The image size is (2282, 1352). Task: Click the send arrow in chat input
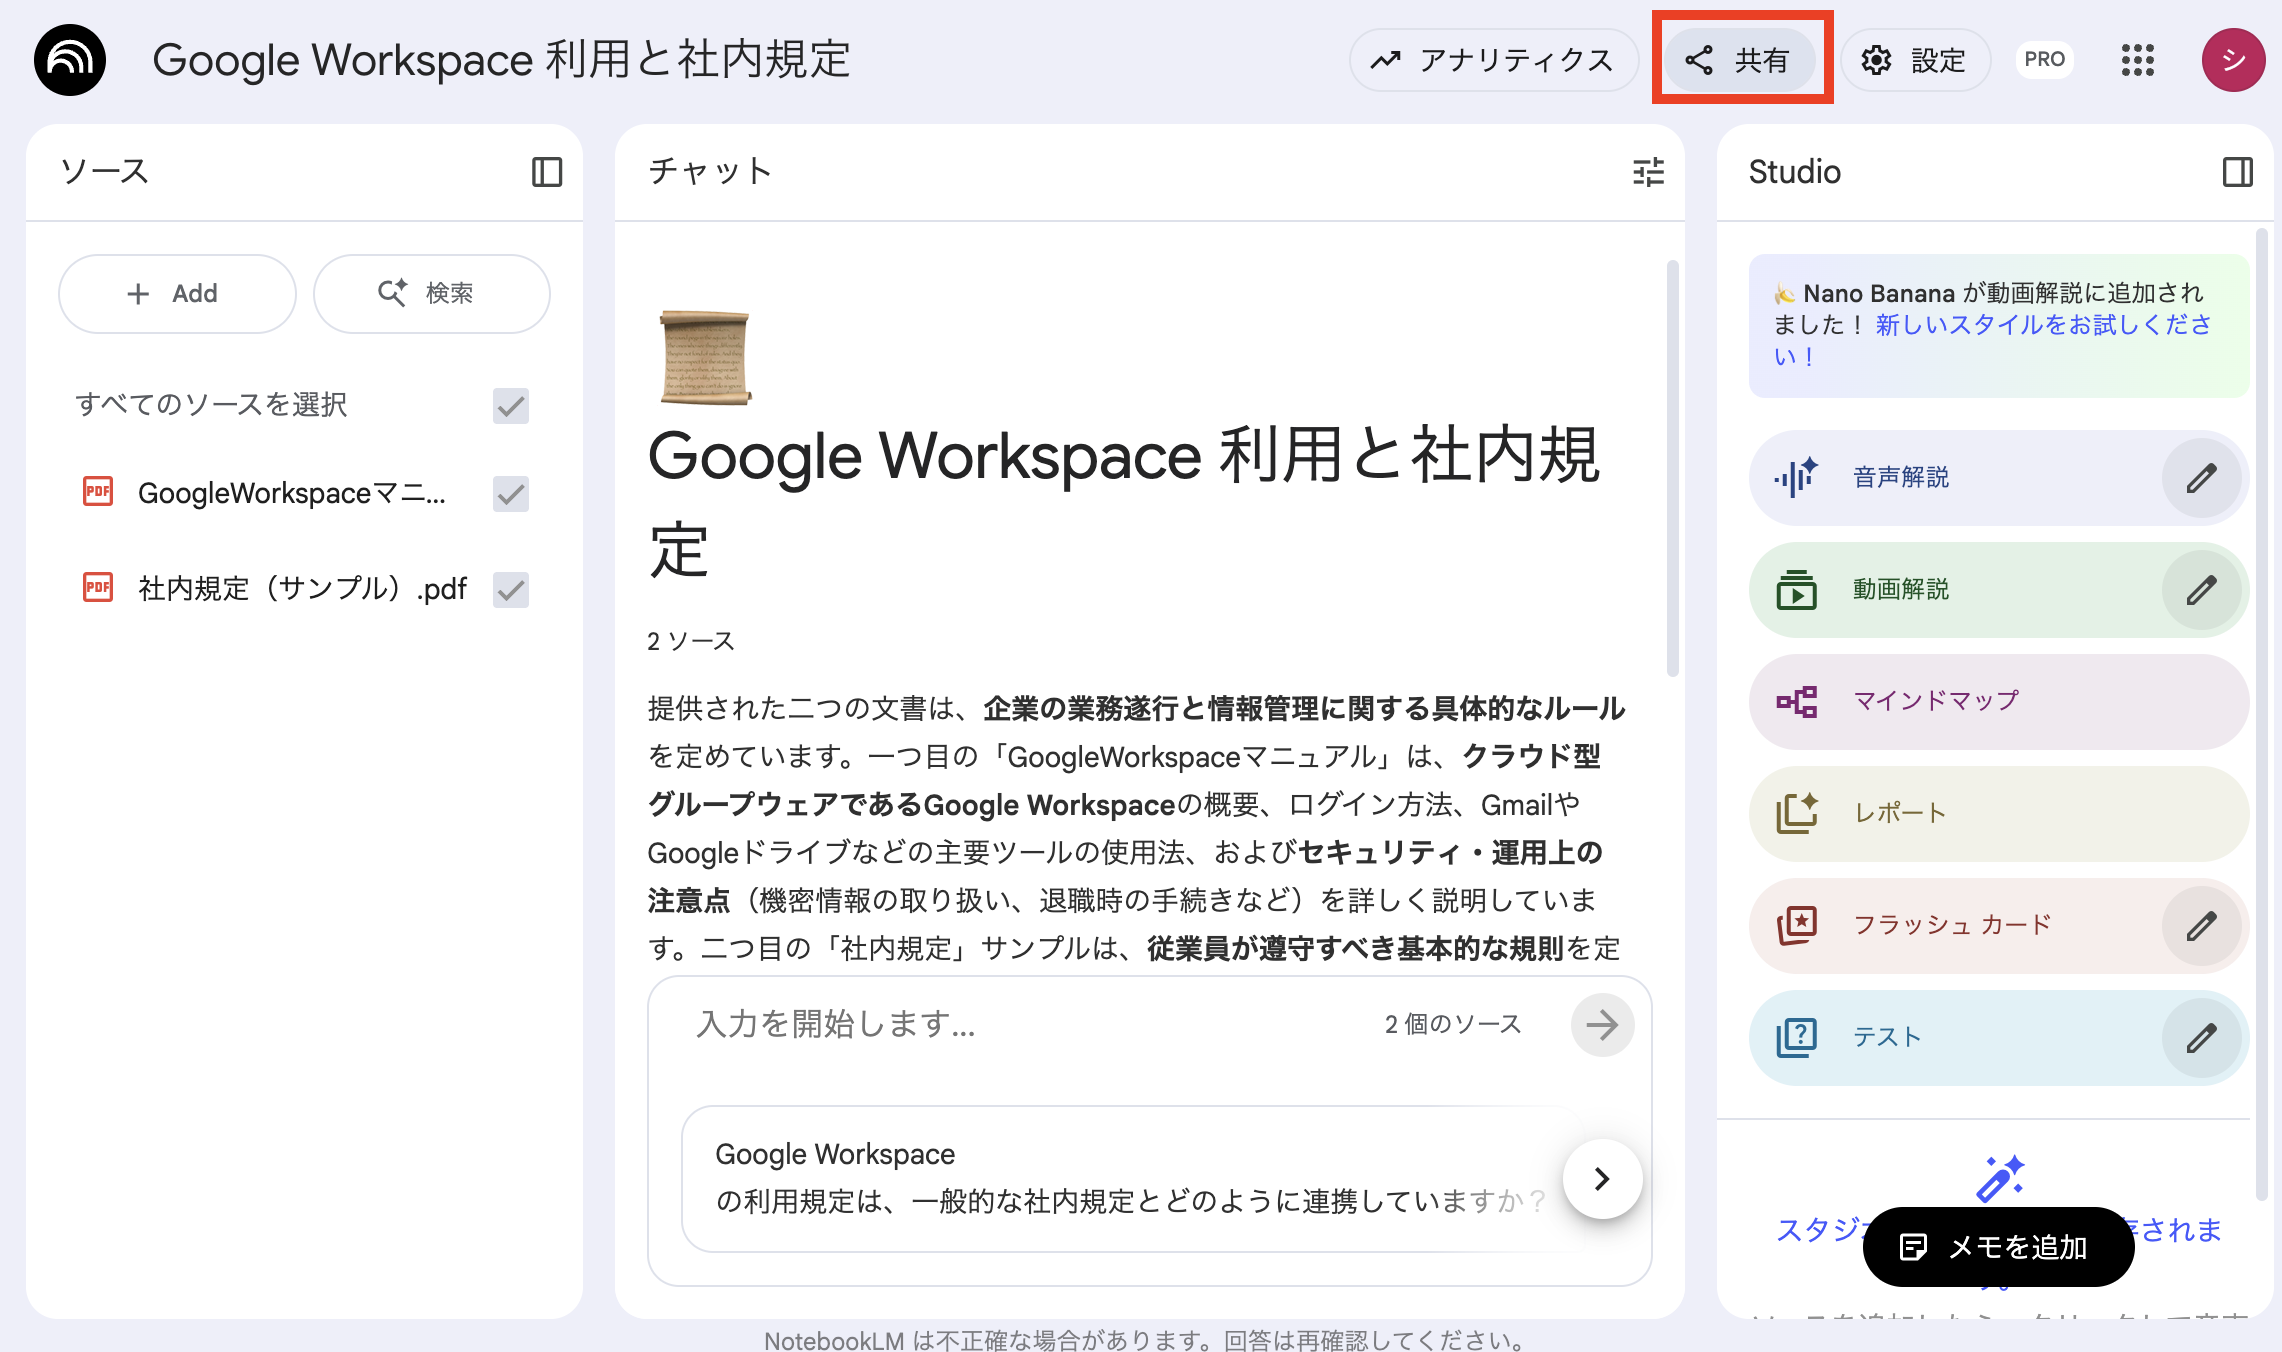coord(1602,1024)
